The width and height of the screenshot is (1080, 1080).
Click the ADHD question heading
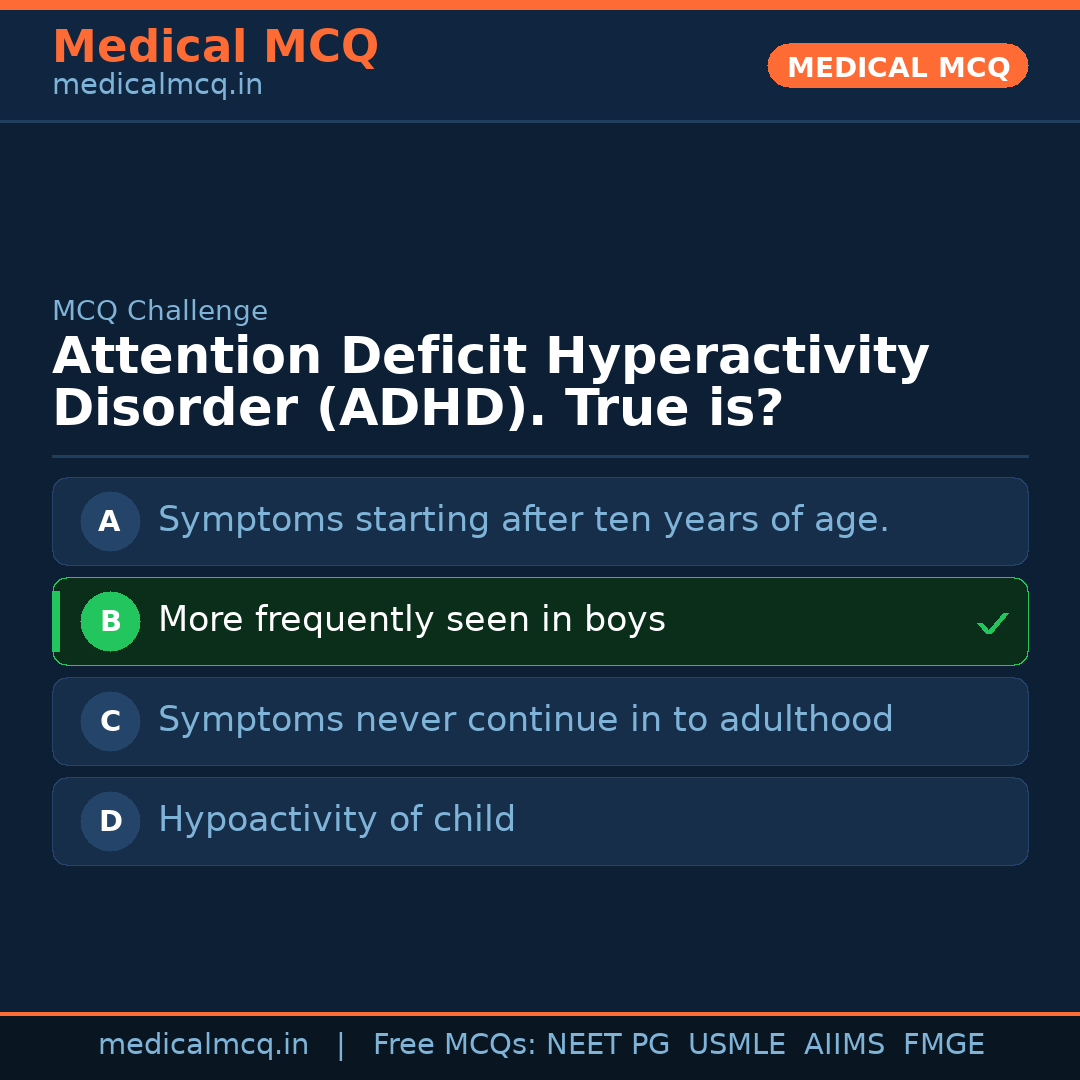(x=490, y=382)
